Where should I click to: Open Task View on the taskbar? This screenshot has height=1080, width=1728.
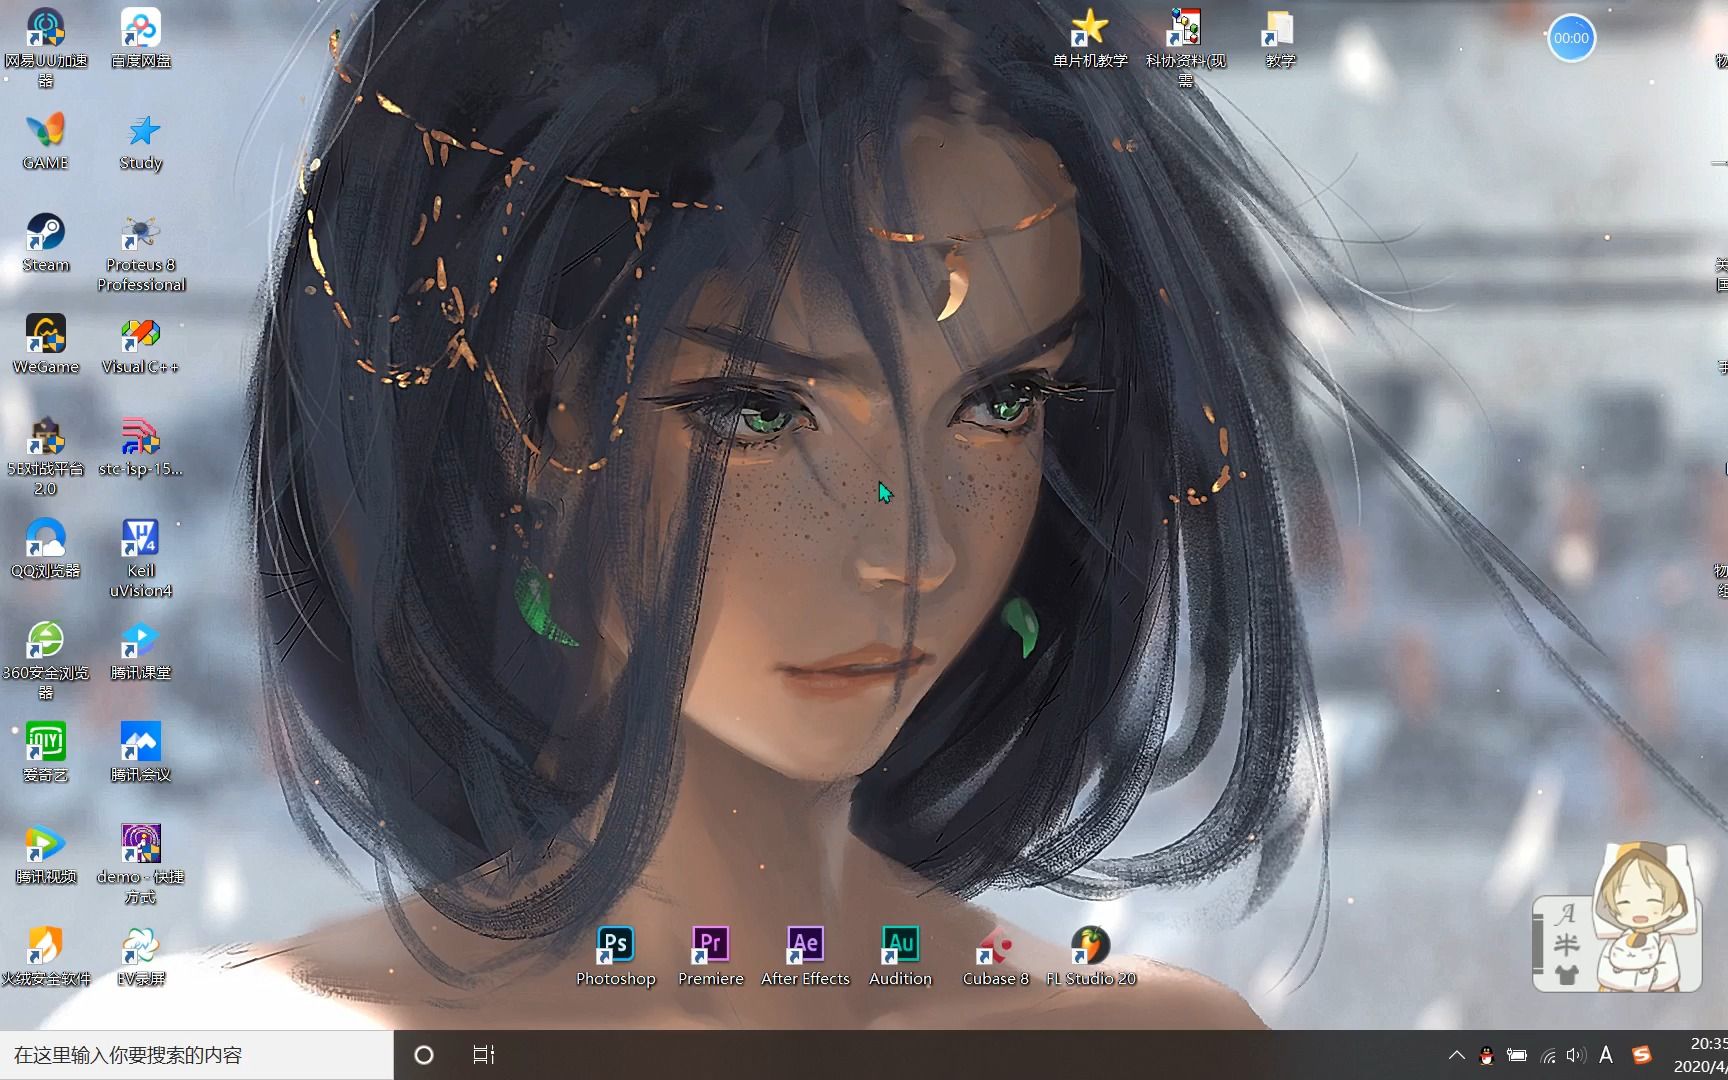coord(484,1055)
